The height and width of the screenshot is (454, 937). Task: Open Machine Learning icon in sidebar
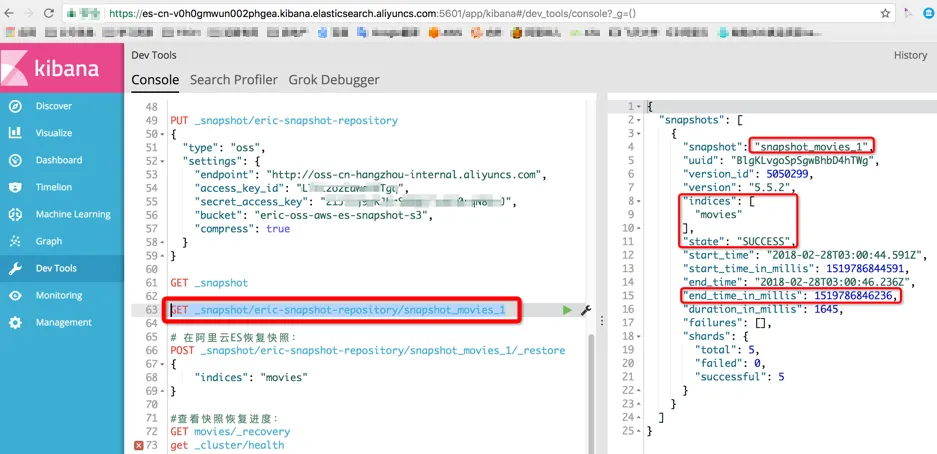click(x=15, y=214)
